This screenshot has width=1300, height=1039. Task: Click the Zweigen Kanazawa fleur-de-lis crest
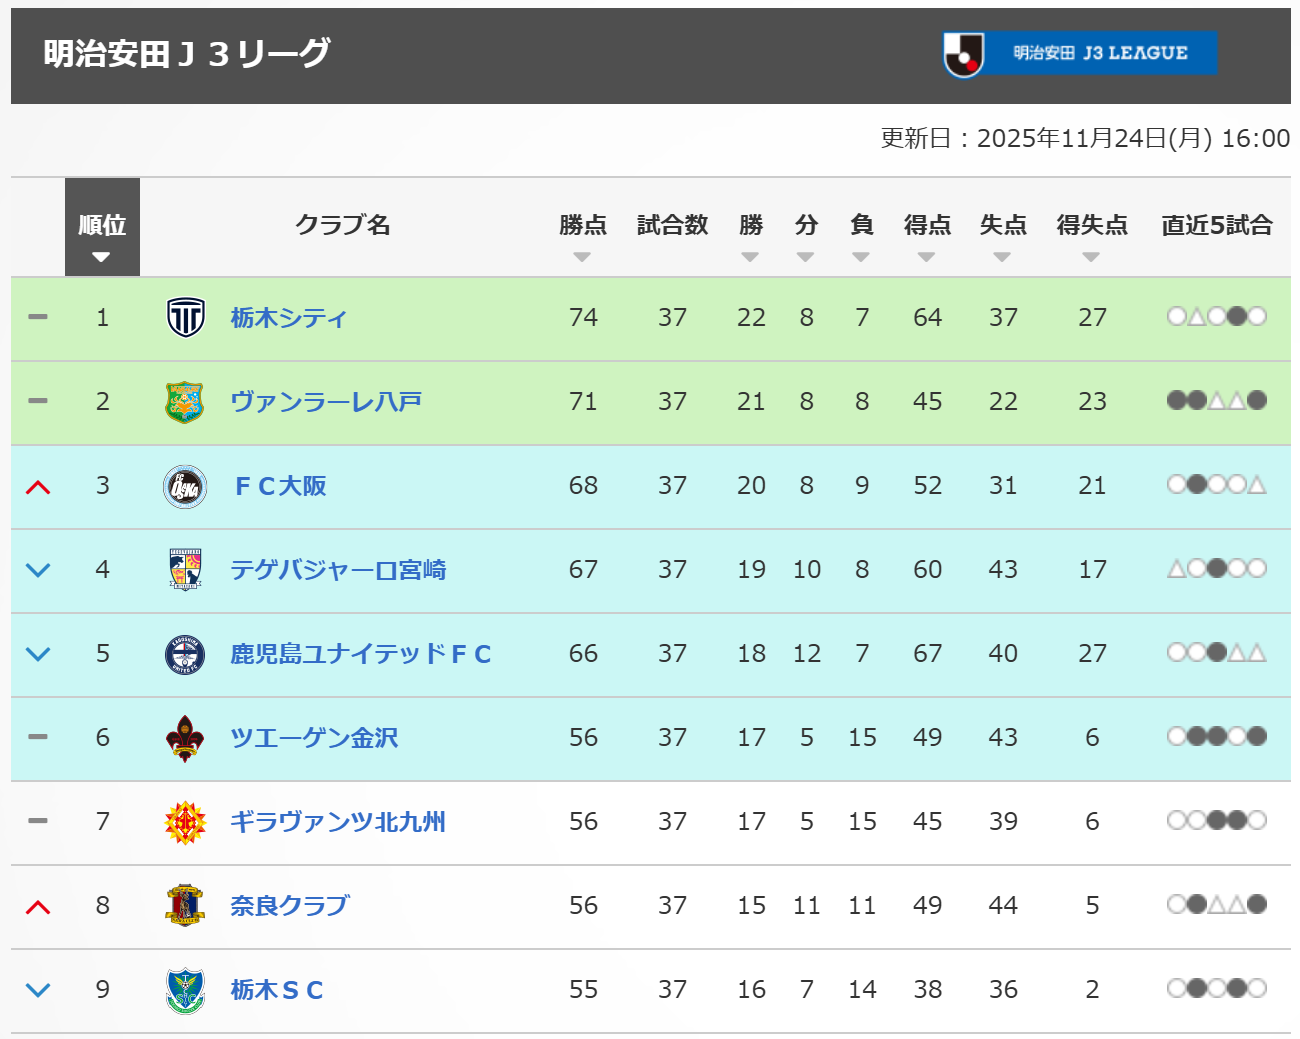(185, 738)
